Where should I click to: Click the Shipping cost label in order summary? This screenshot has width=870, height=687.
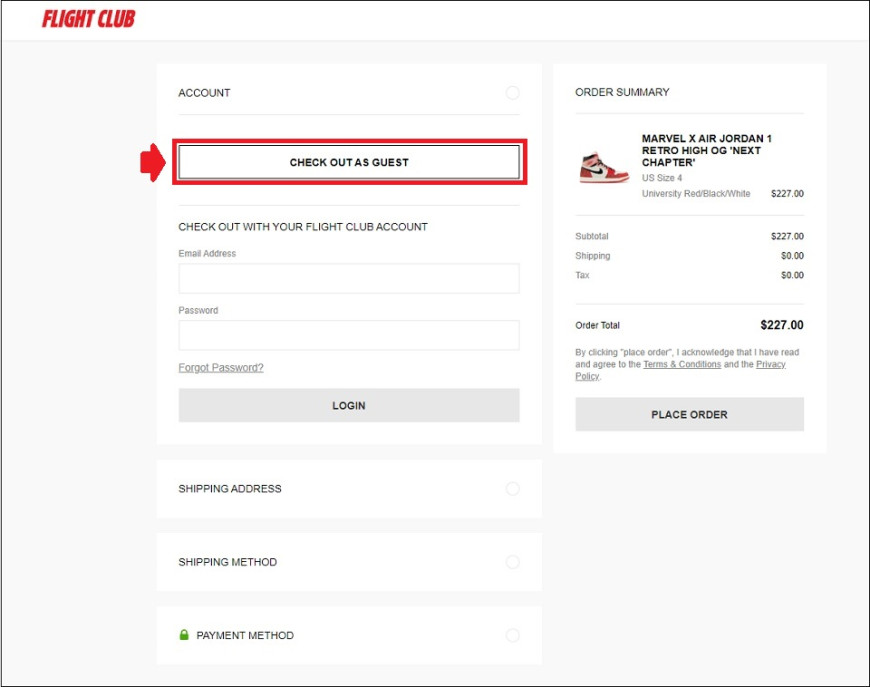[x=593, y=255]
